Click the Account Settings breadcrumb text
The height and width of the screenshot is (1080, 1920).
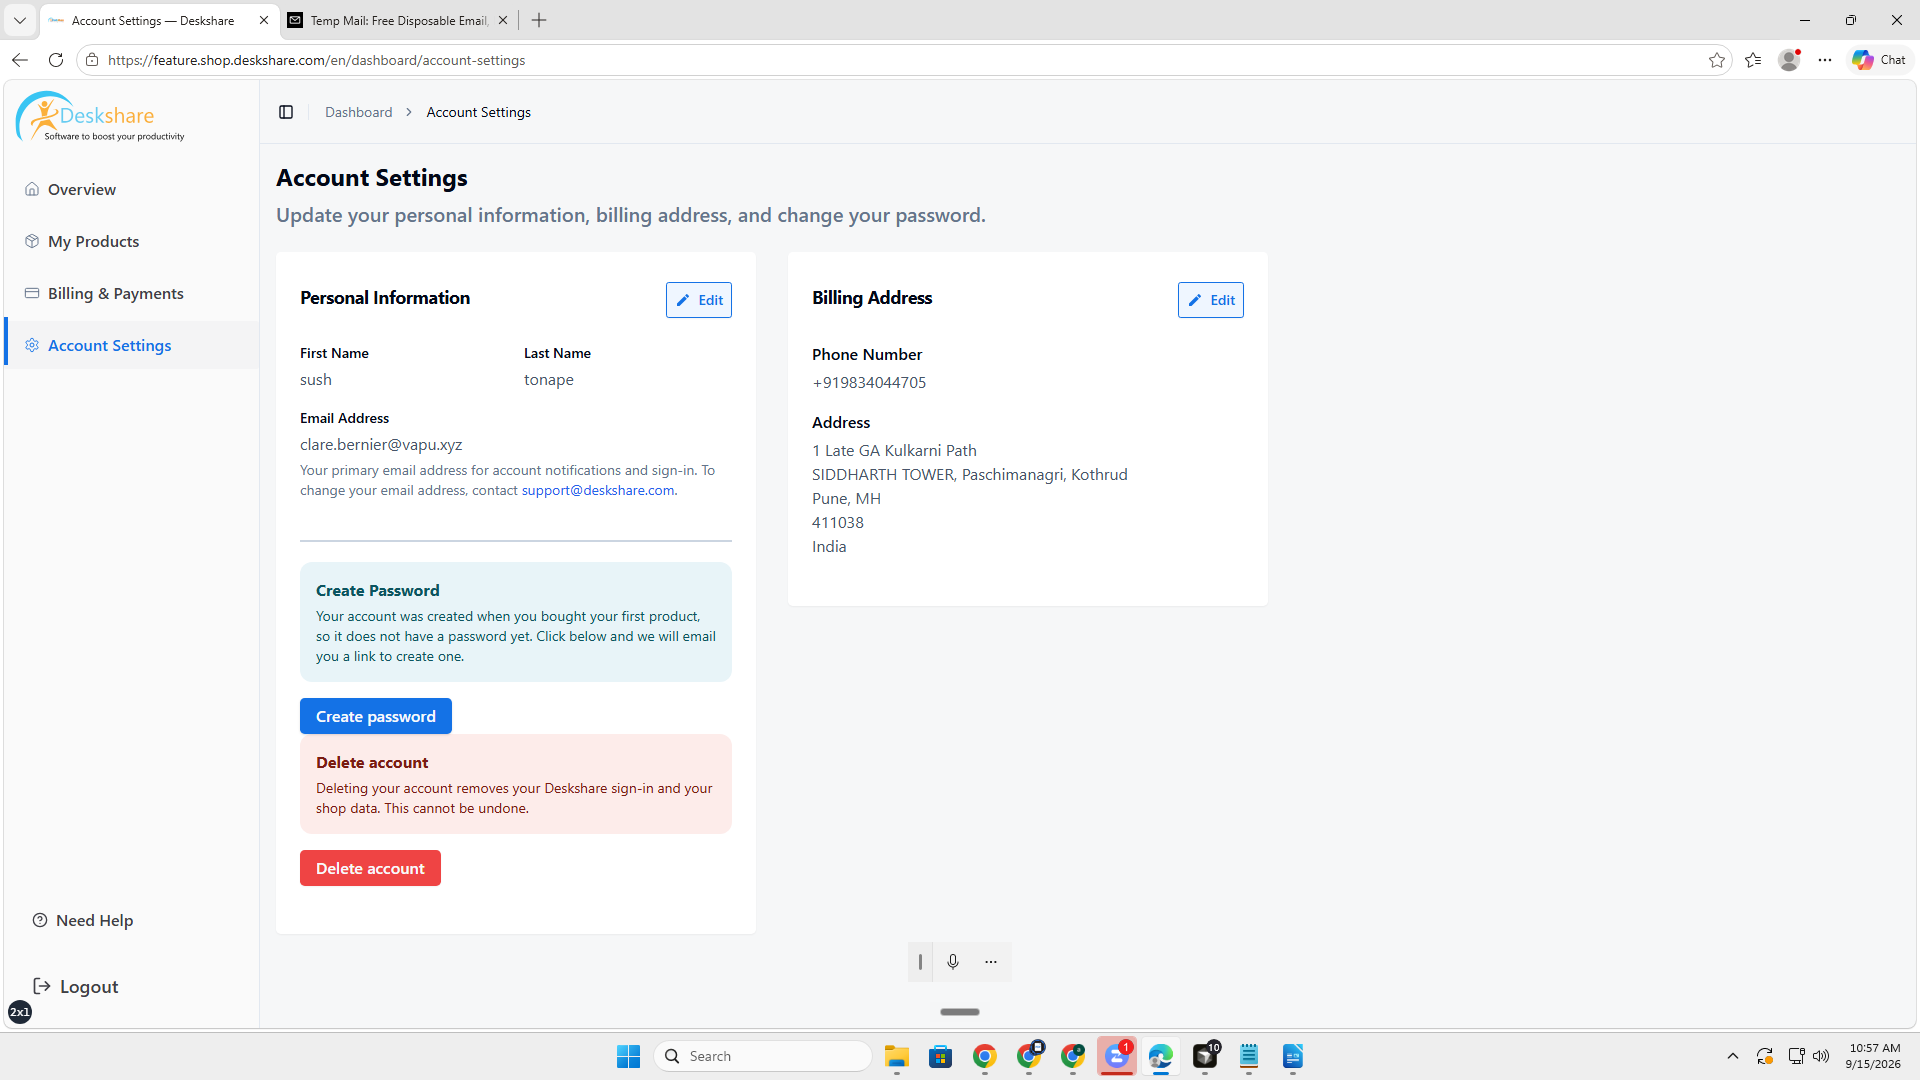point(478,112)
